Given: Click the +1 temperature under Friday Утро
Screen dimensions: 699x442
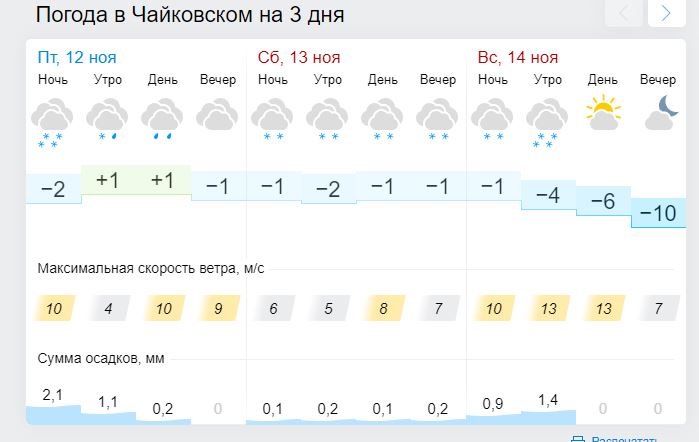Looking at the screenshot, I should click(107, 180).
